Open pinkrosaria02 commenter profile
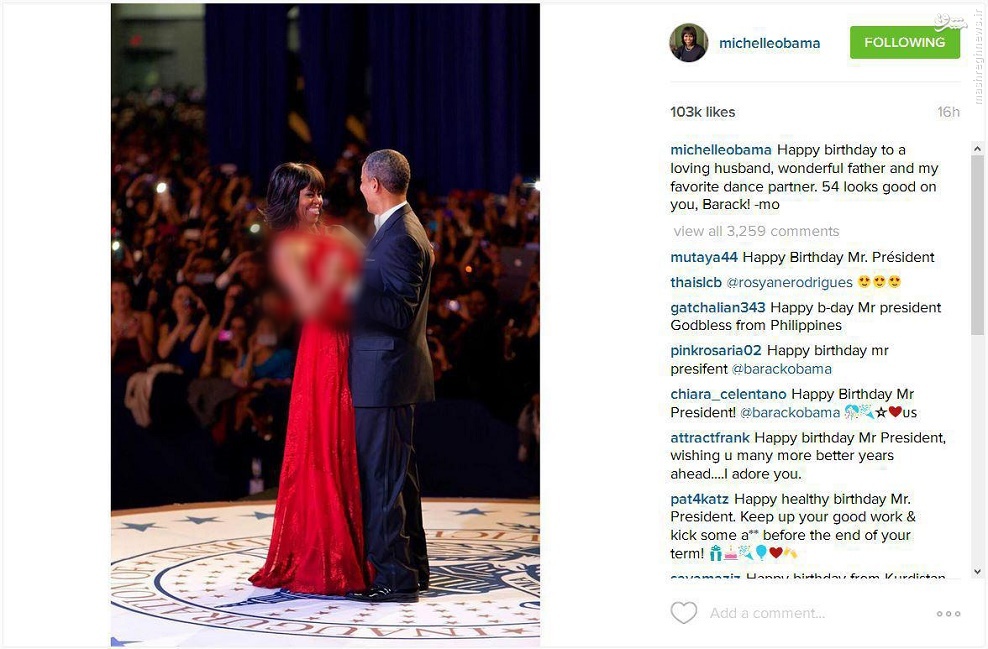 [x=716, y=350]
